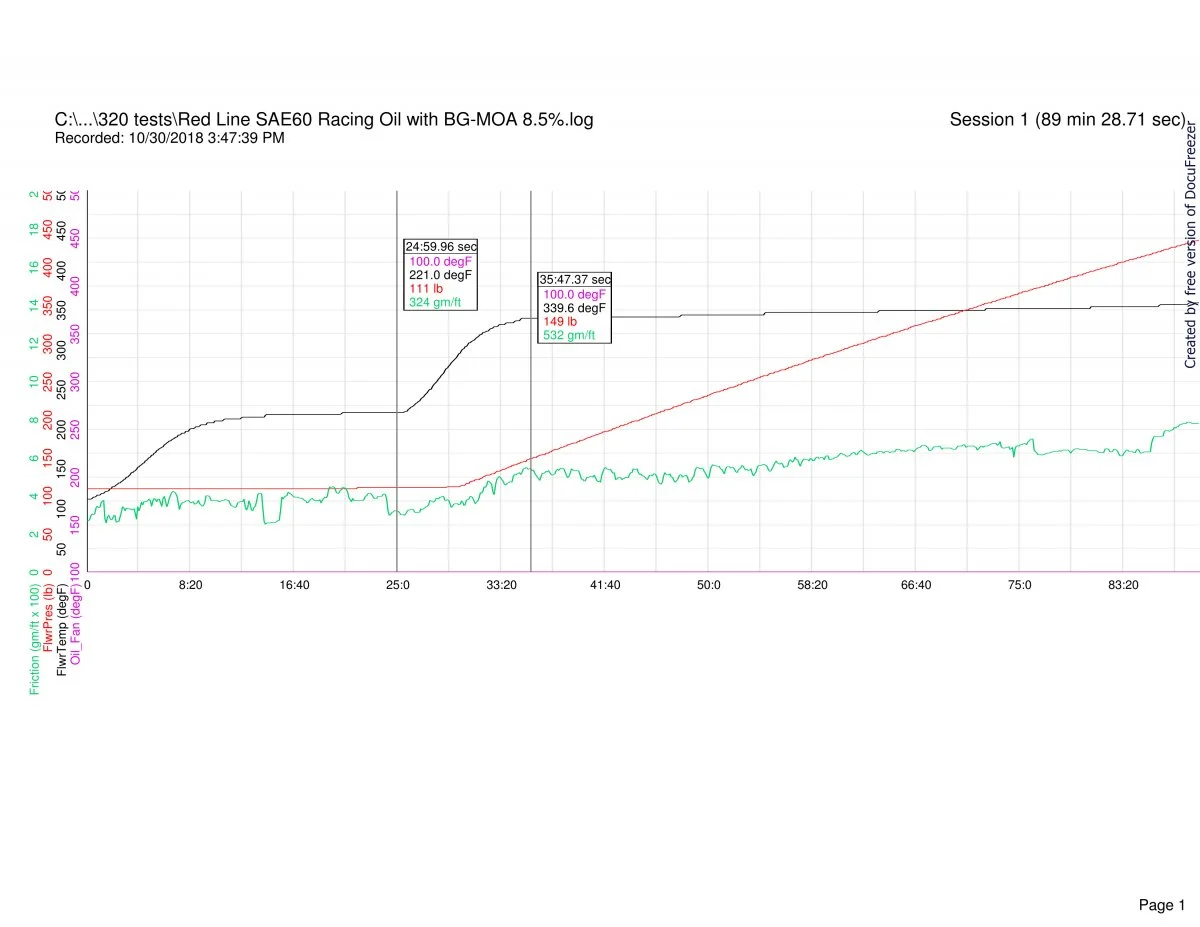Click the red 111 lb reading
Screen dimensions: 1200x927
[x=426, y=288]
